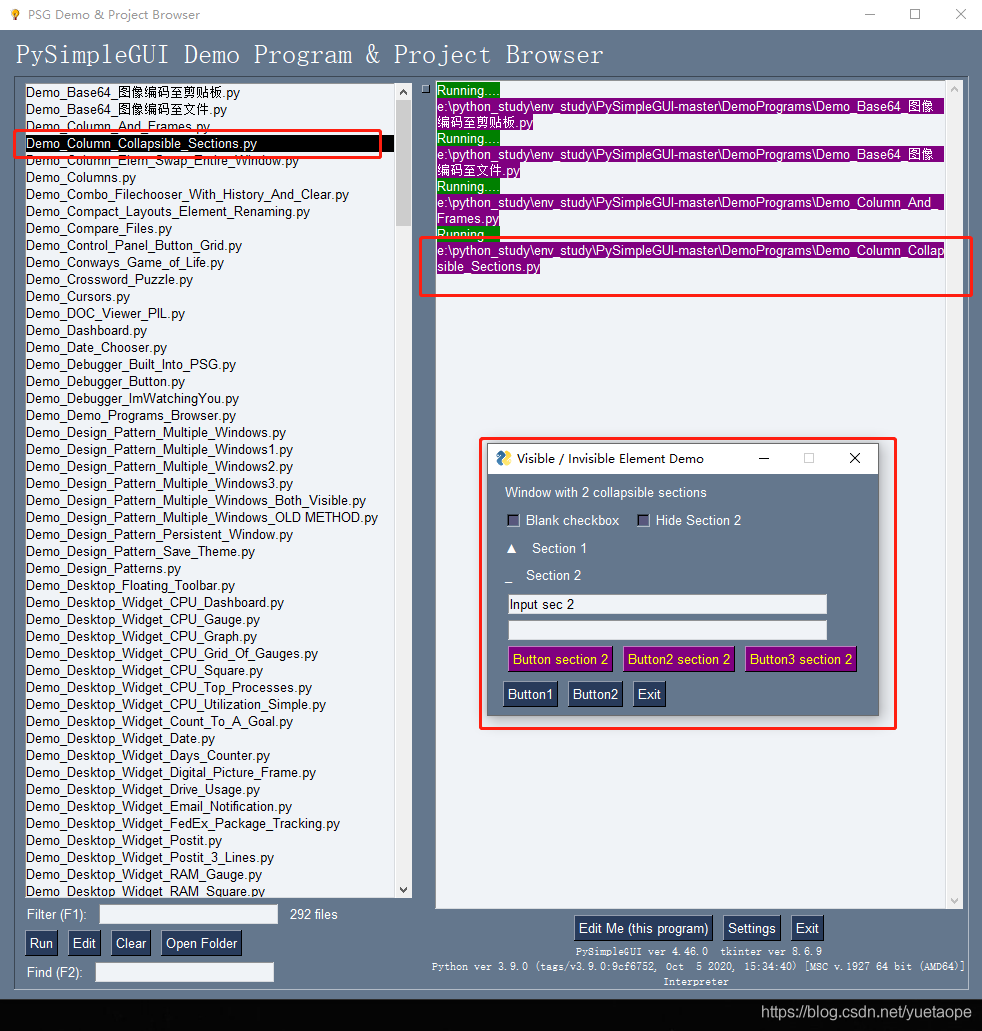Click the Clear button
Image resolution: width=982 pixels, height=1031 pixels.
pyautogui.click(x=131, y=944)
